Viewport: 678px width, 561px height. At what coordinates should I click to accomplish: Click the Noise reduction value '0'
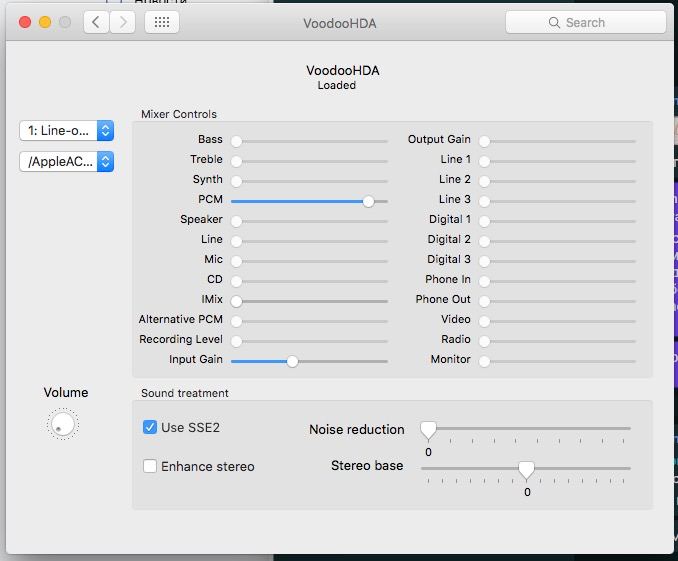(428, 452)
